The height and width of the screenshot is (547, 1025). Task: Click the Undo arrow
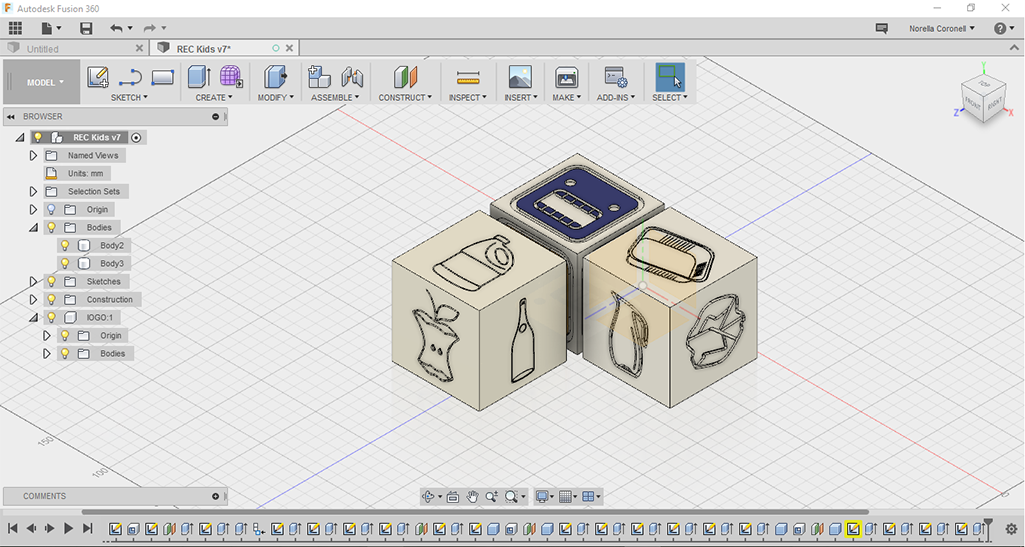tap(116, 28)
